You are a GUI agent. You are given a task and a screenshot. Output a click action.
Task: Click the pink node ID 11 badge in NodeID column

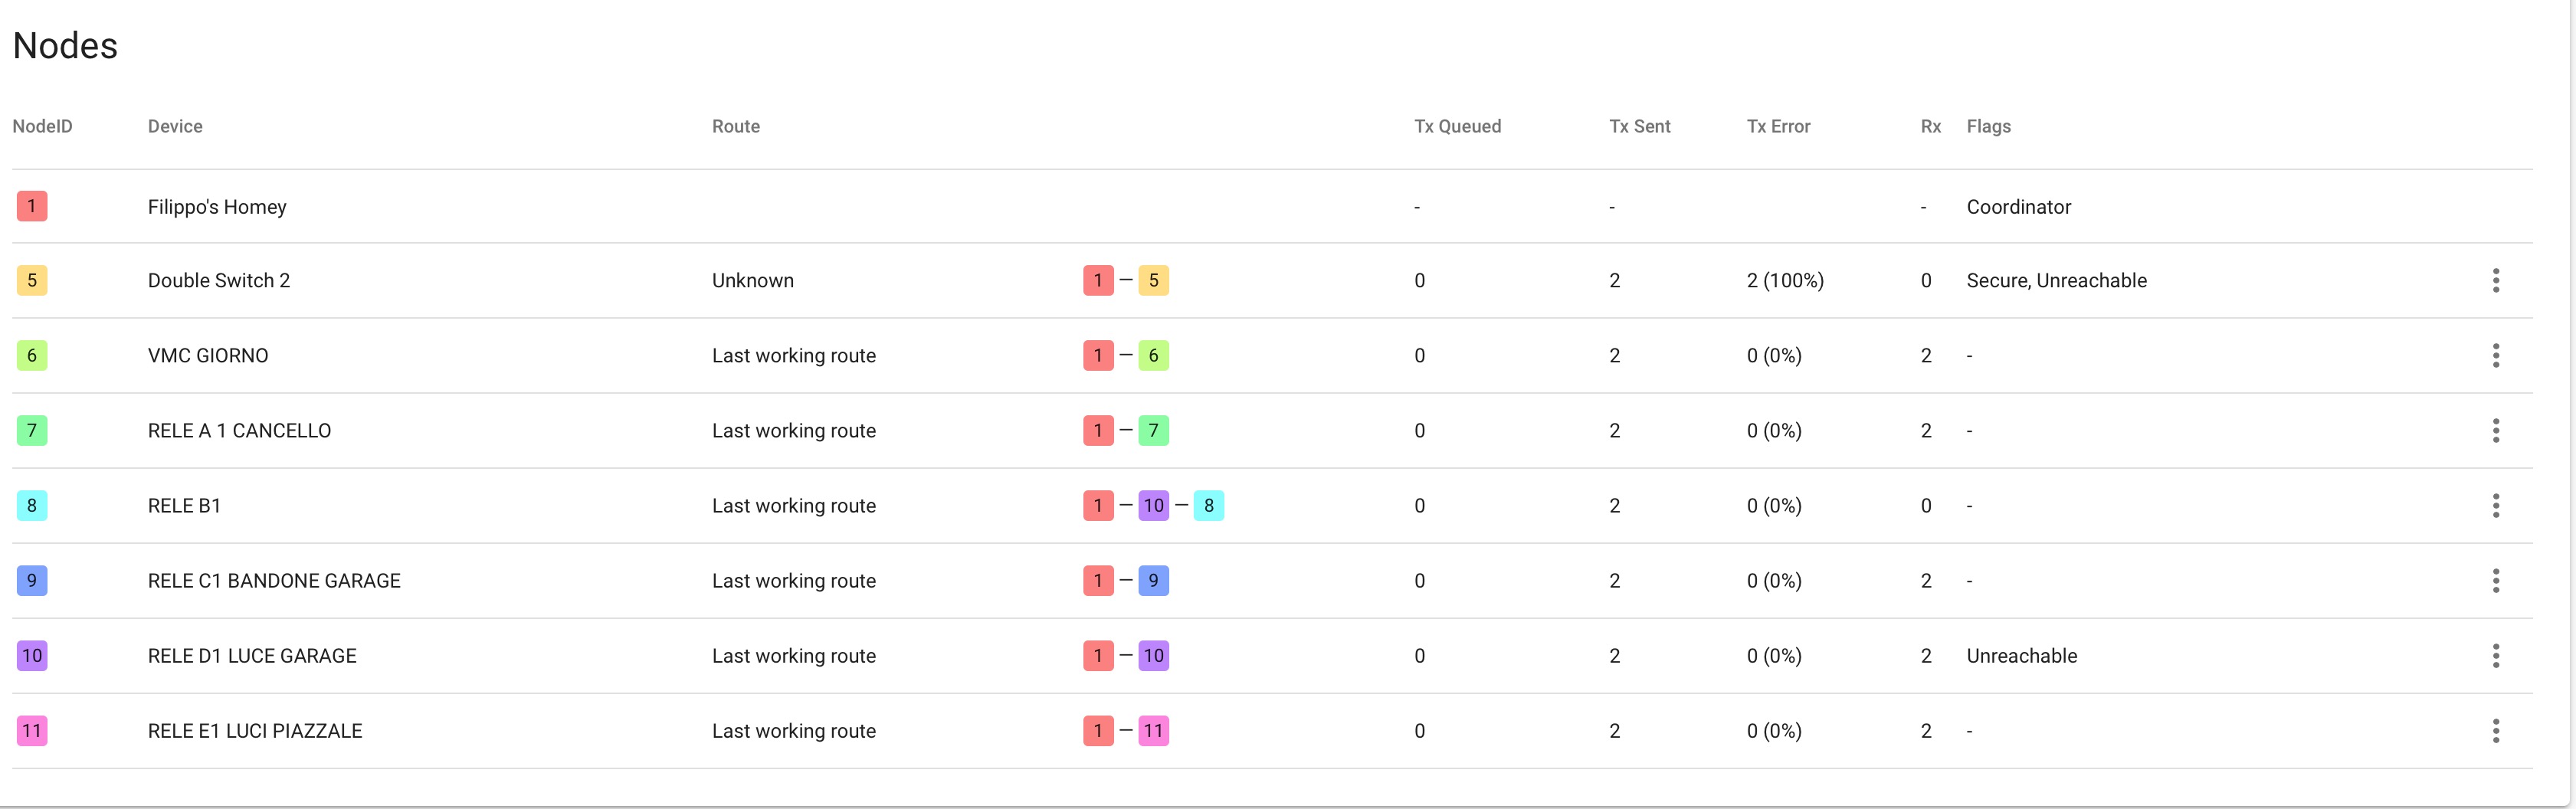[32, 731]
